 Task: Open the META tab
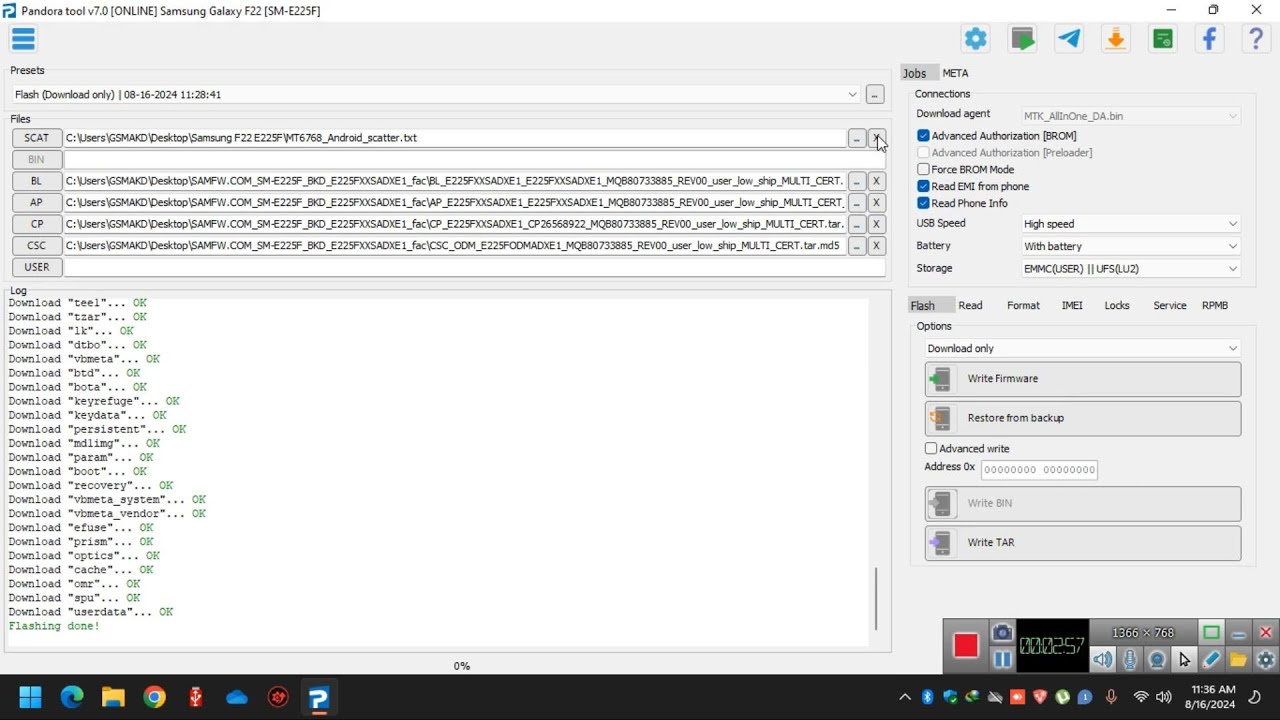coord(955,73)
